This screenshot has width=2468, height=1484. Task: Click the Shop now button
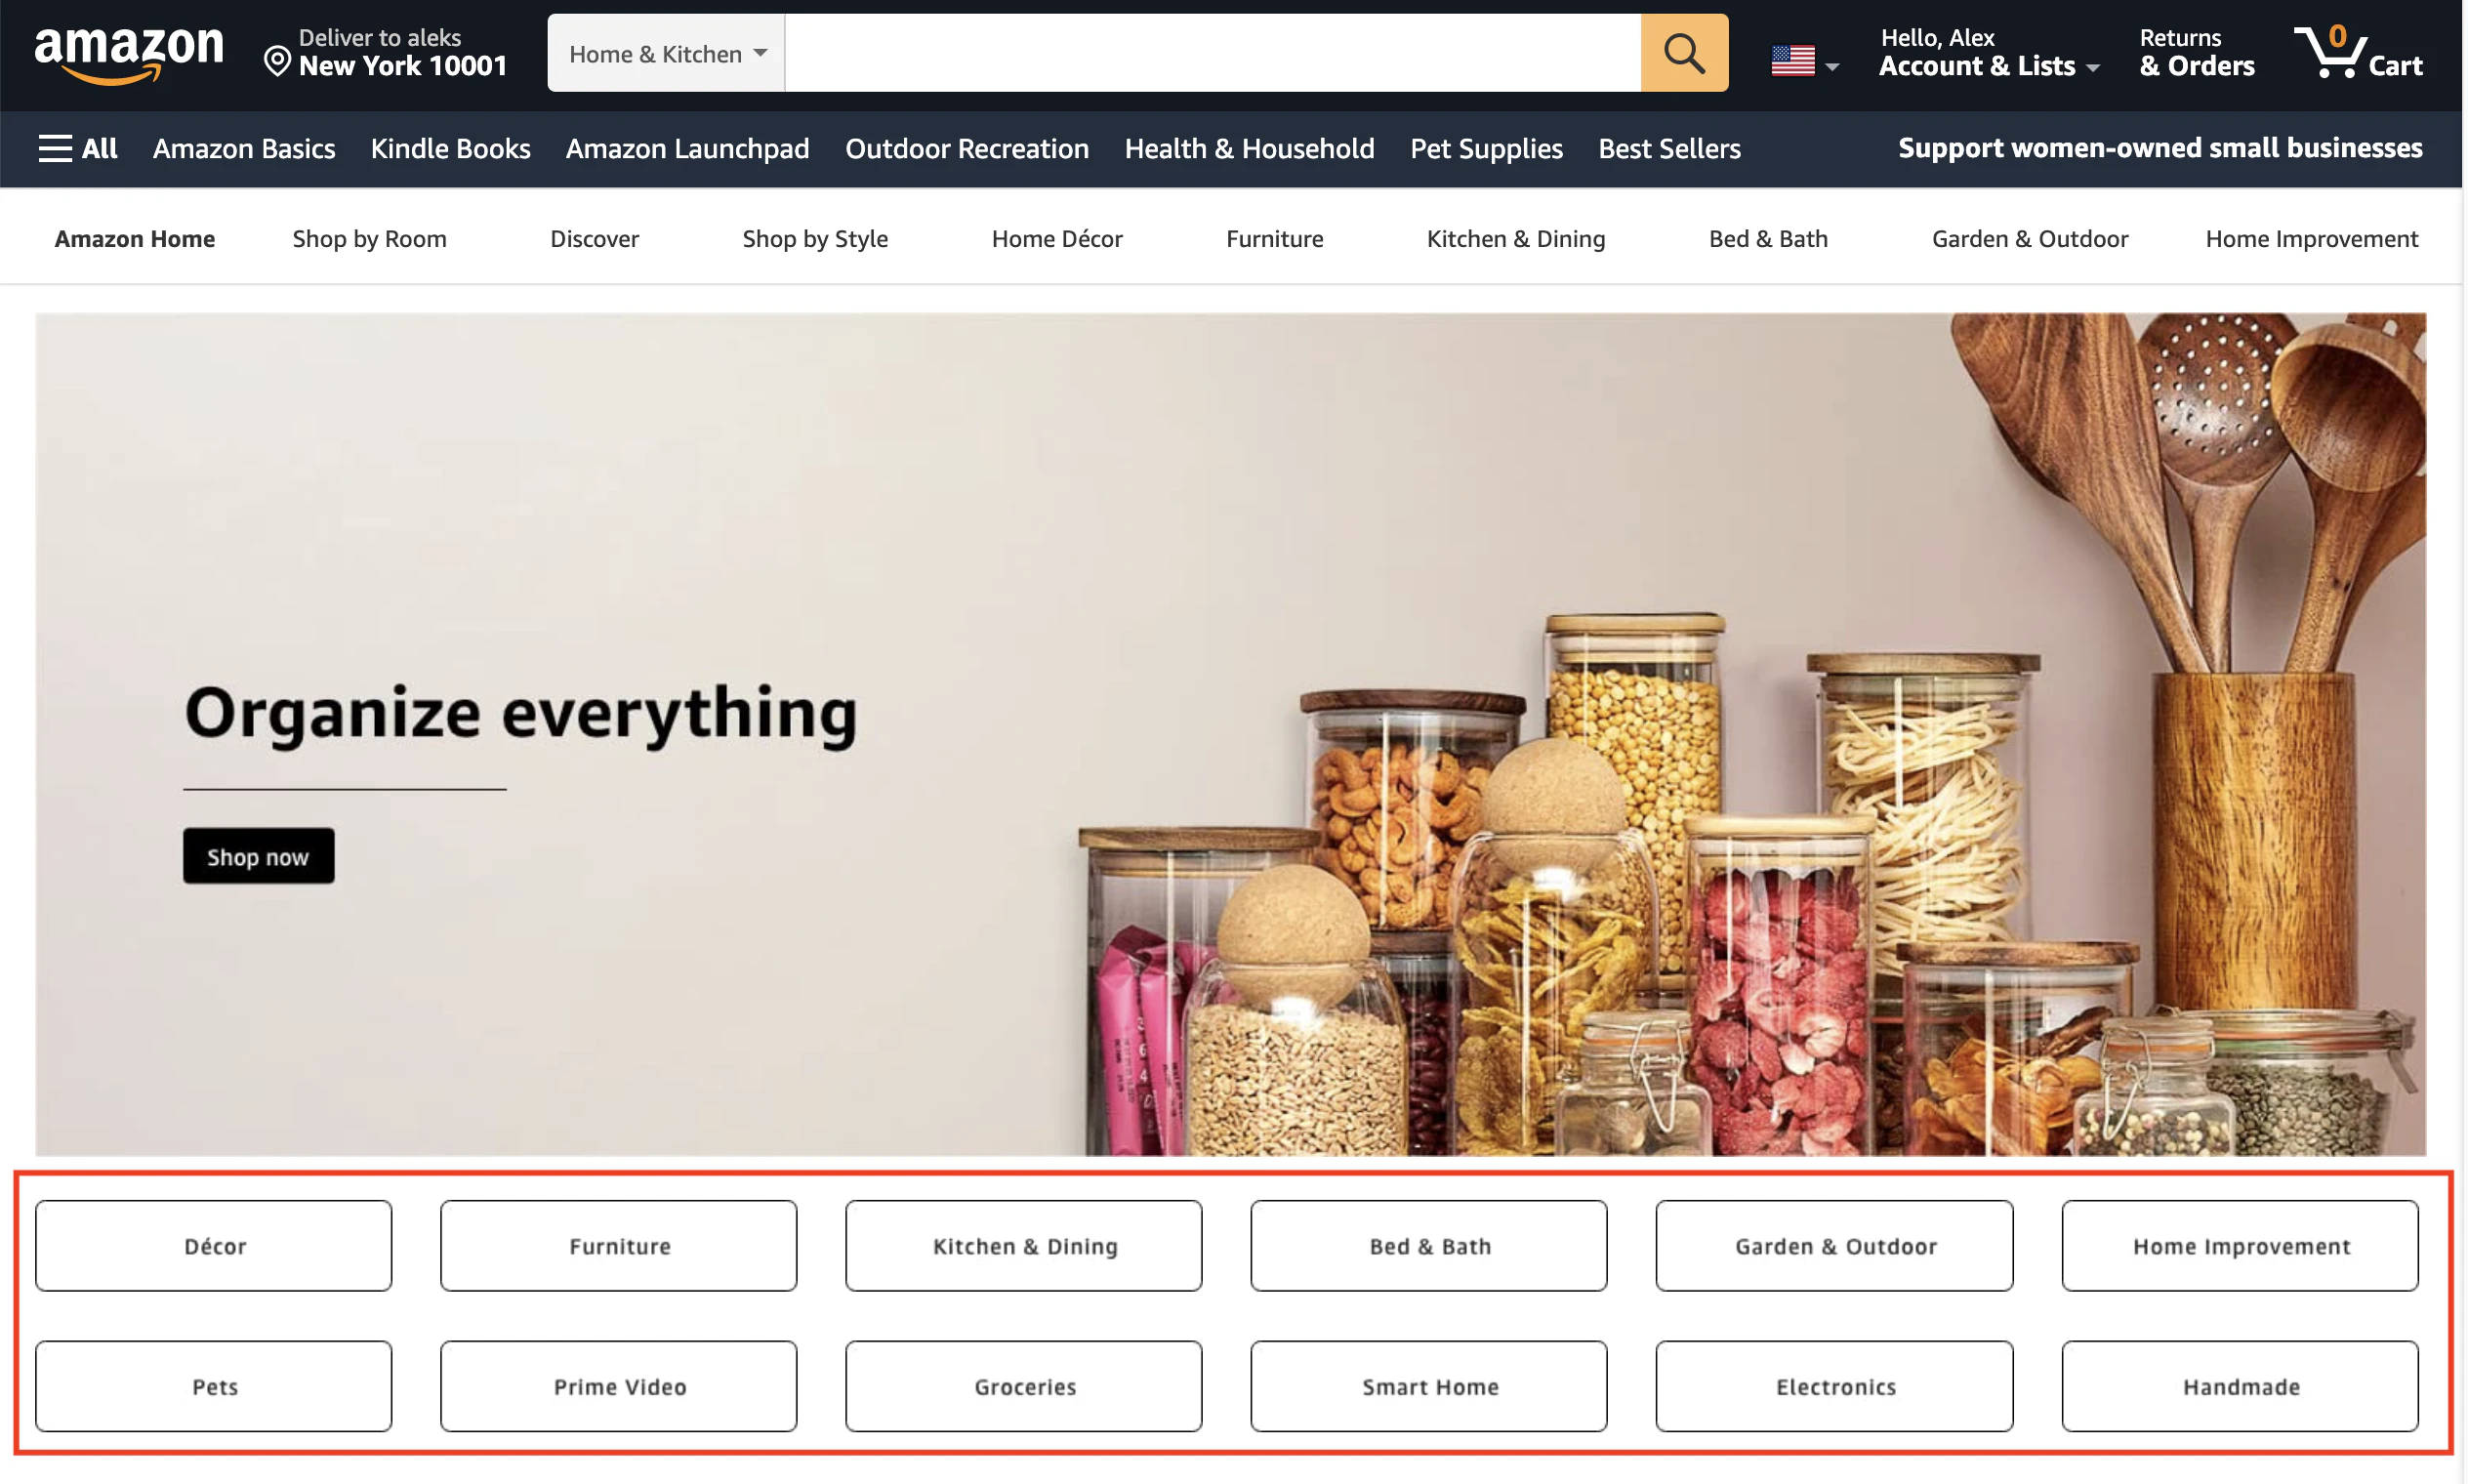(258, 856)
